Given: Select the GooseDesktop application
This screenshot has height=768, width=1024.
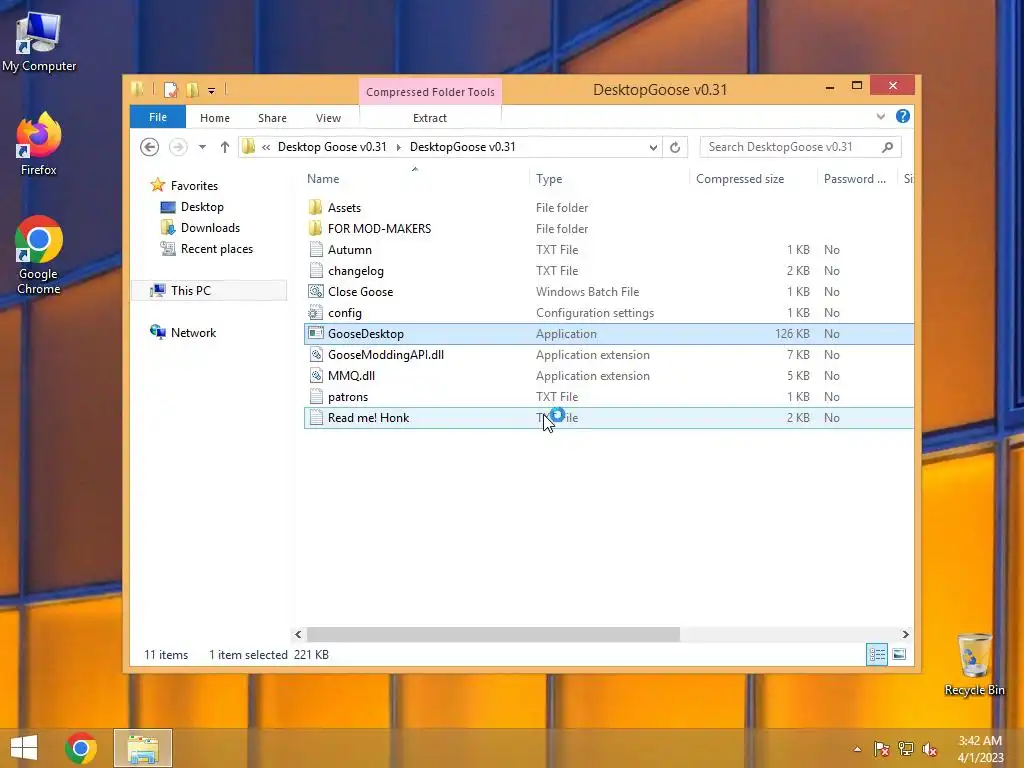Looking at the screenshot, I should (x=609, y=334).
